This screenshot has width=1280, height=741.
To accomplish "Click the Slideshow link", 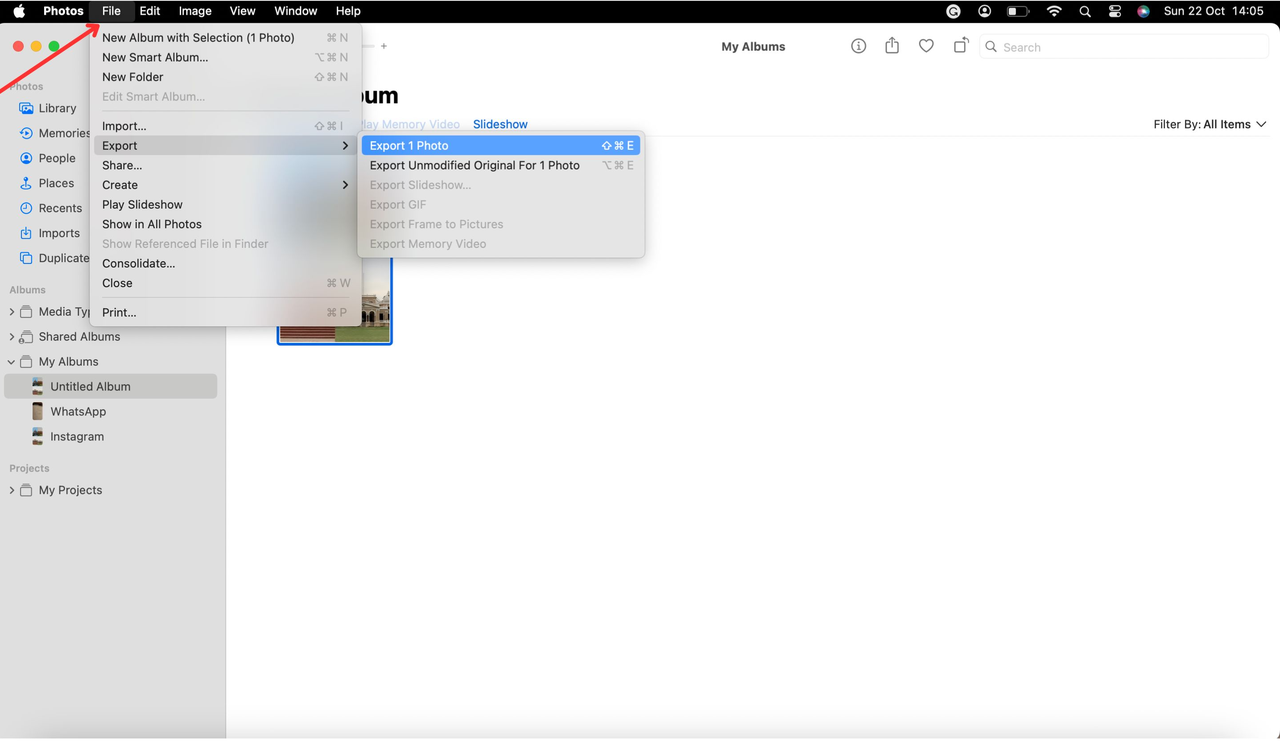I will coord(500,124).
